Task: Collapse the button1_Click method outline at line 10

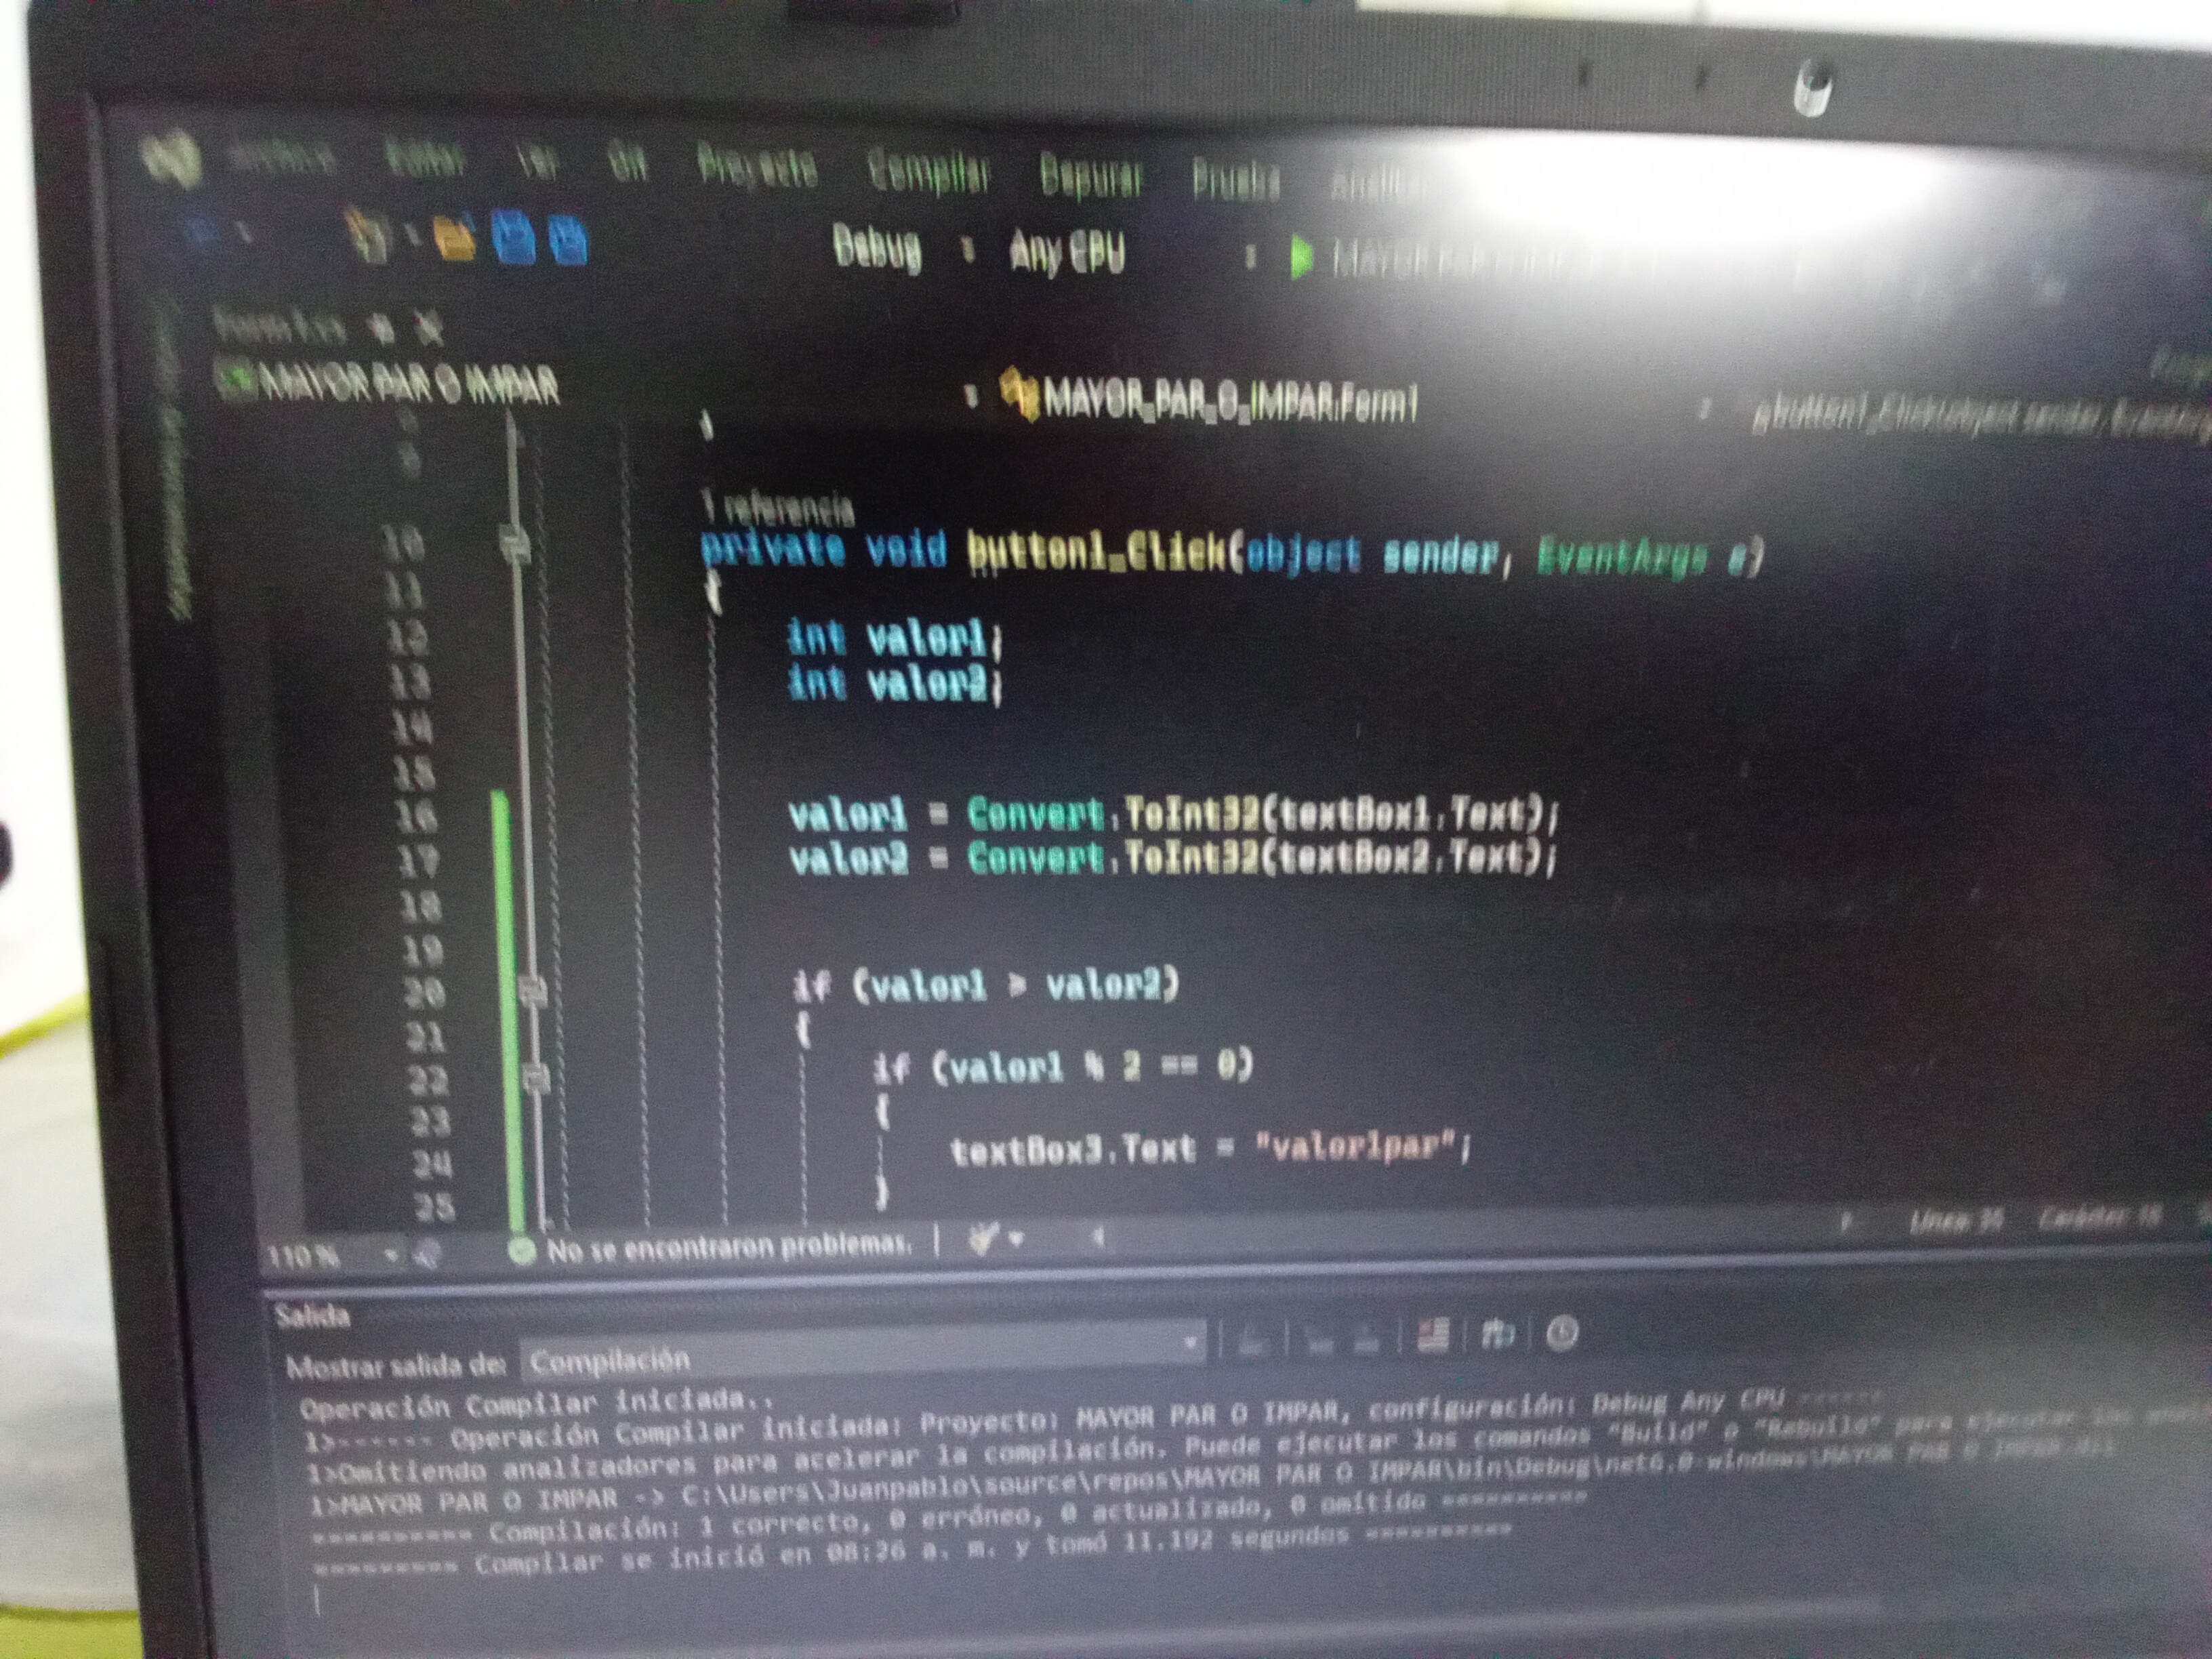Action: point(514,544)
